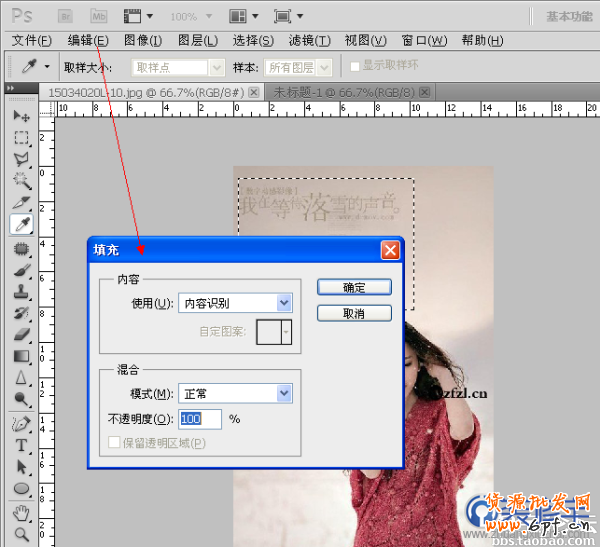Expand the 取样大小 dropdown

179,67
